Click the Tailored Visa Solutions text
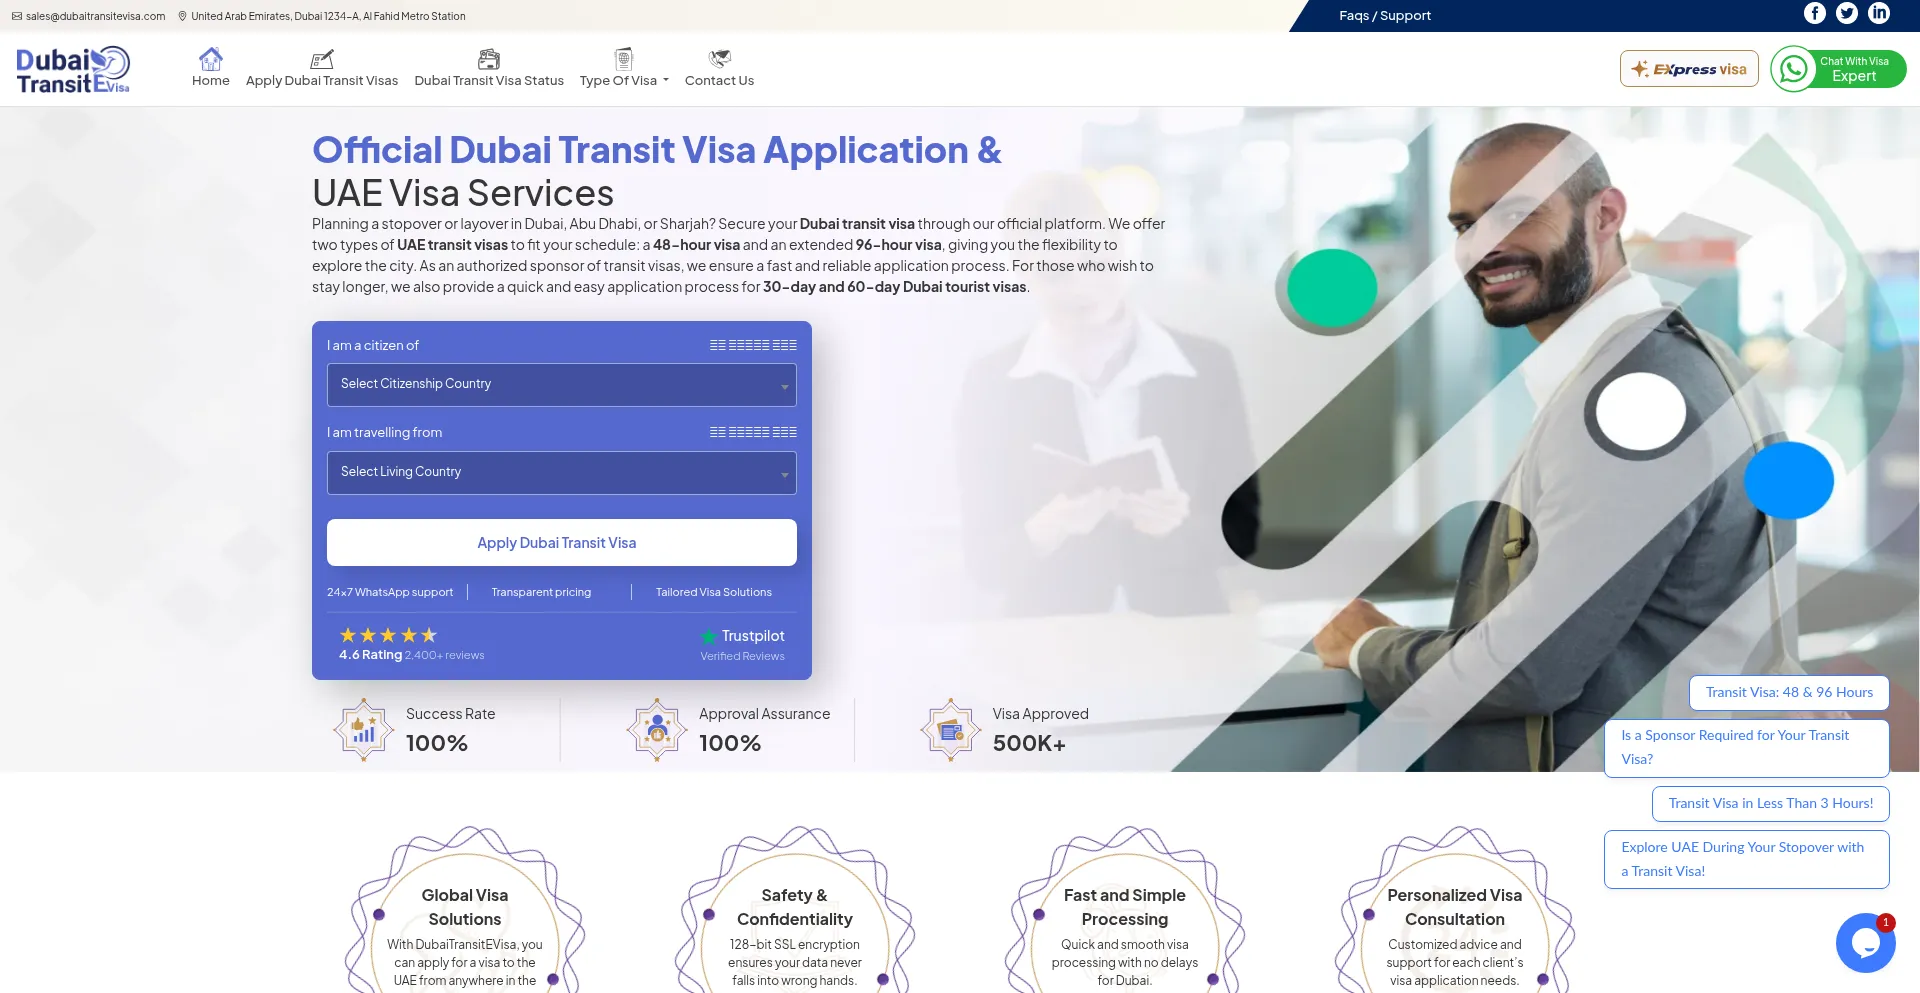 point(714,593)
